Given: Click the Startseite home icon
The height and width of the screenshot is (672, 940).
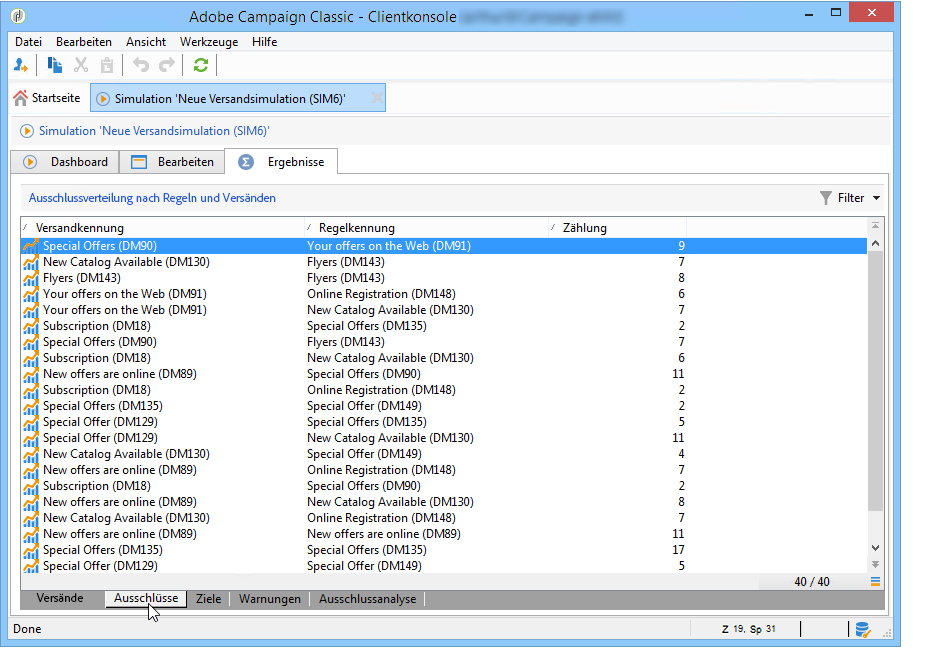Looking at the screenshot, I should tap(20, 98).
